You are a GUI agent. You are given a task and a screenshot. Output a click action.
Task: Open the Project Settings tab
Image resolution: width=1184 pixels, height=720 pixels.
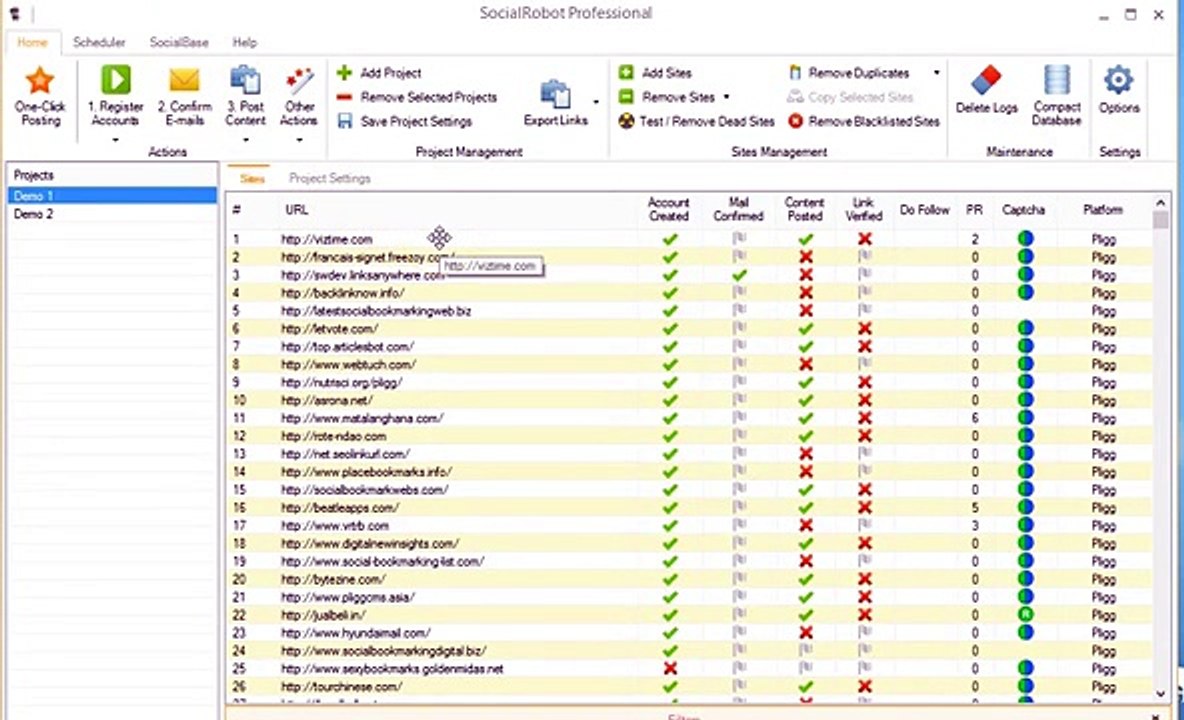pyautogui.click(x=330, y=179)
